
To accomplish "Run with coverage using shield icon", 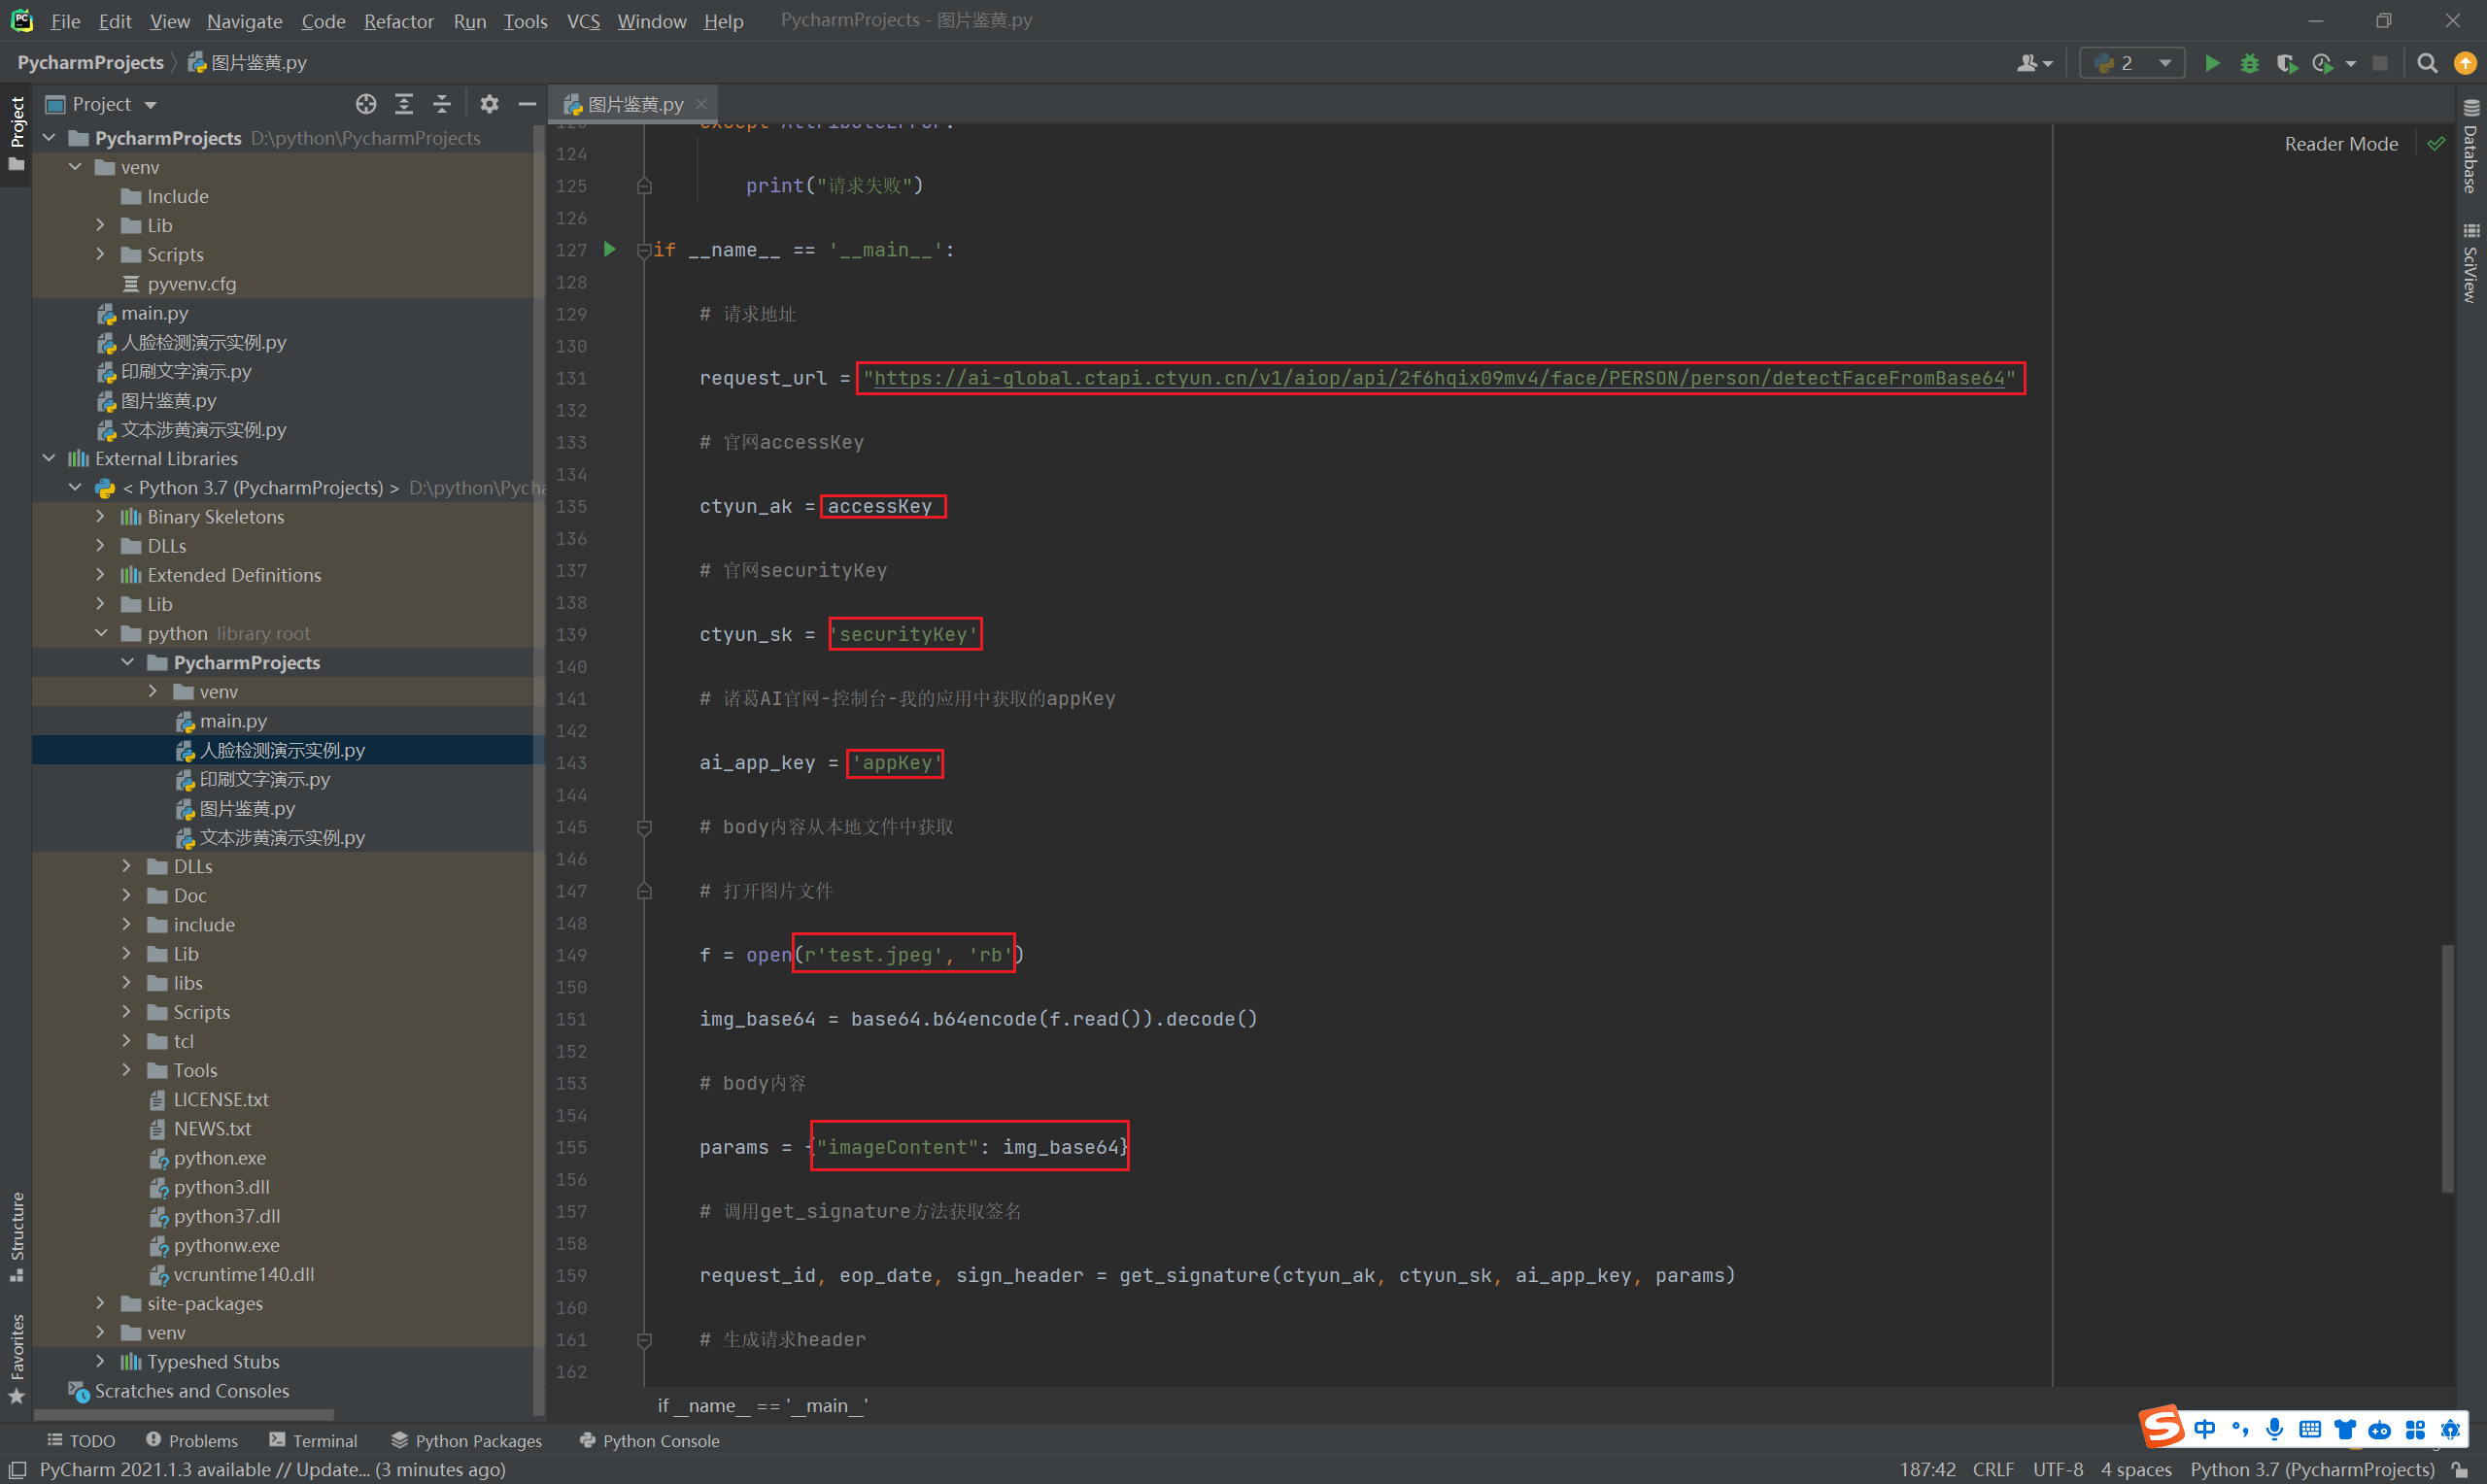I will (2286, 63).
